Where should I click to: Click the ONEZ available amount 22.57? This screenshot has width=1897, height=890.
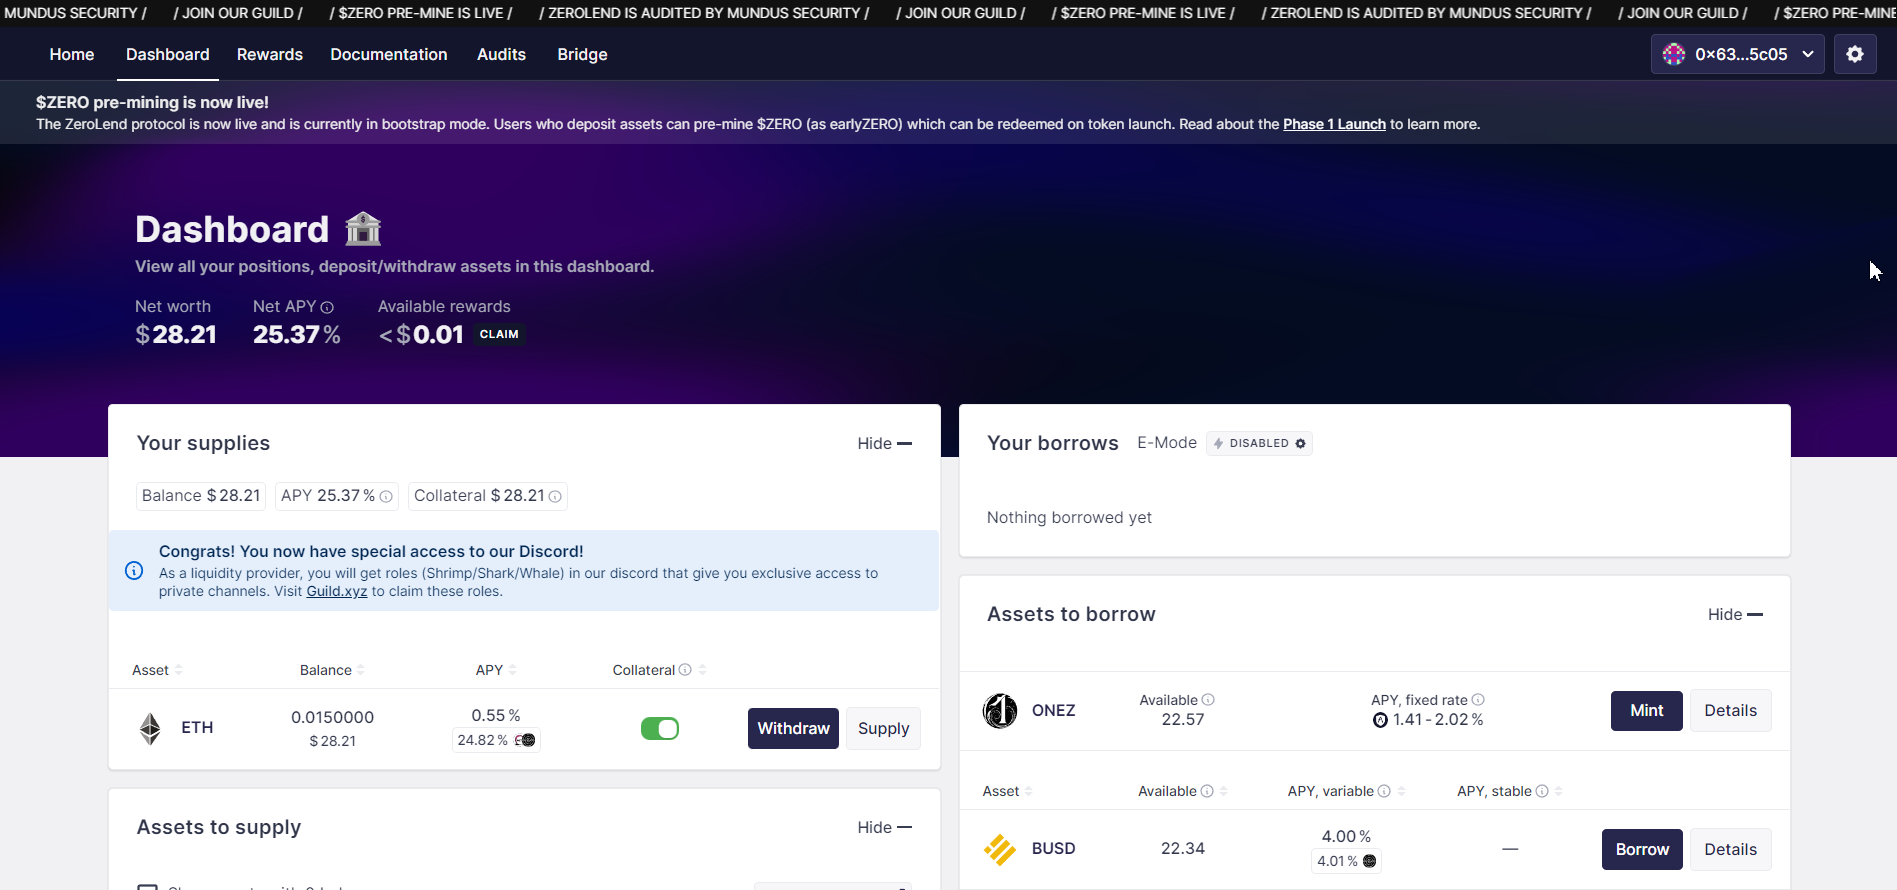(1183, 720)
